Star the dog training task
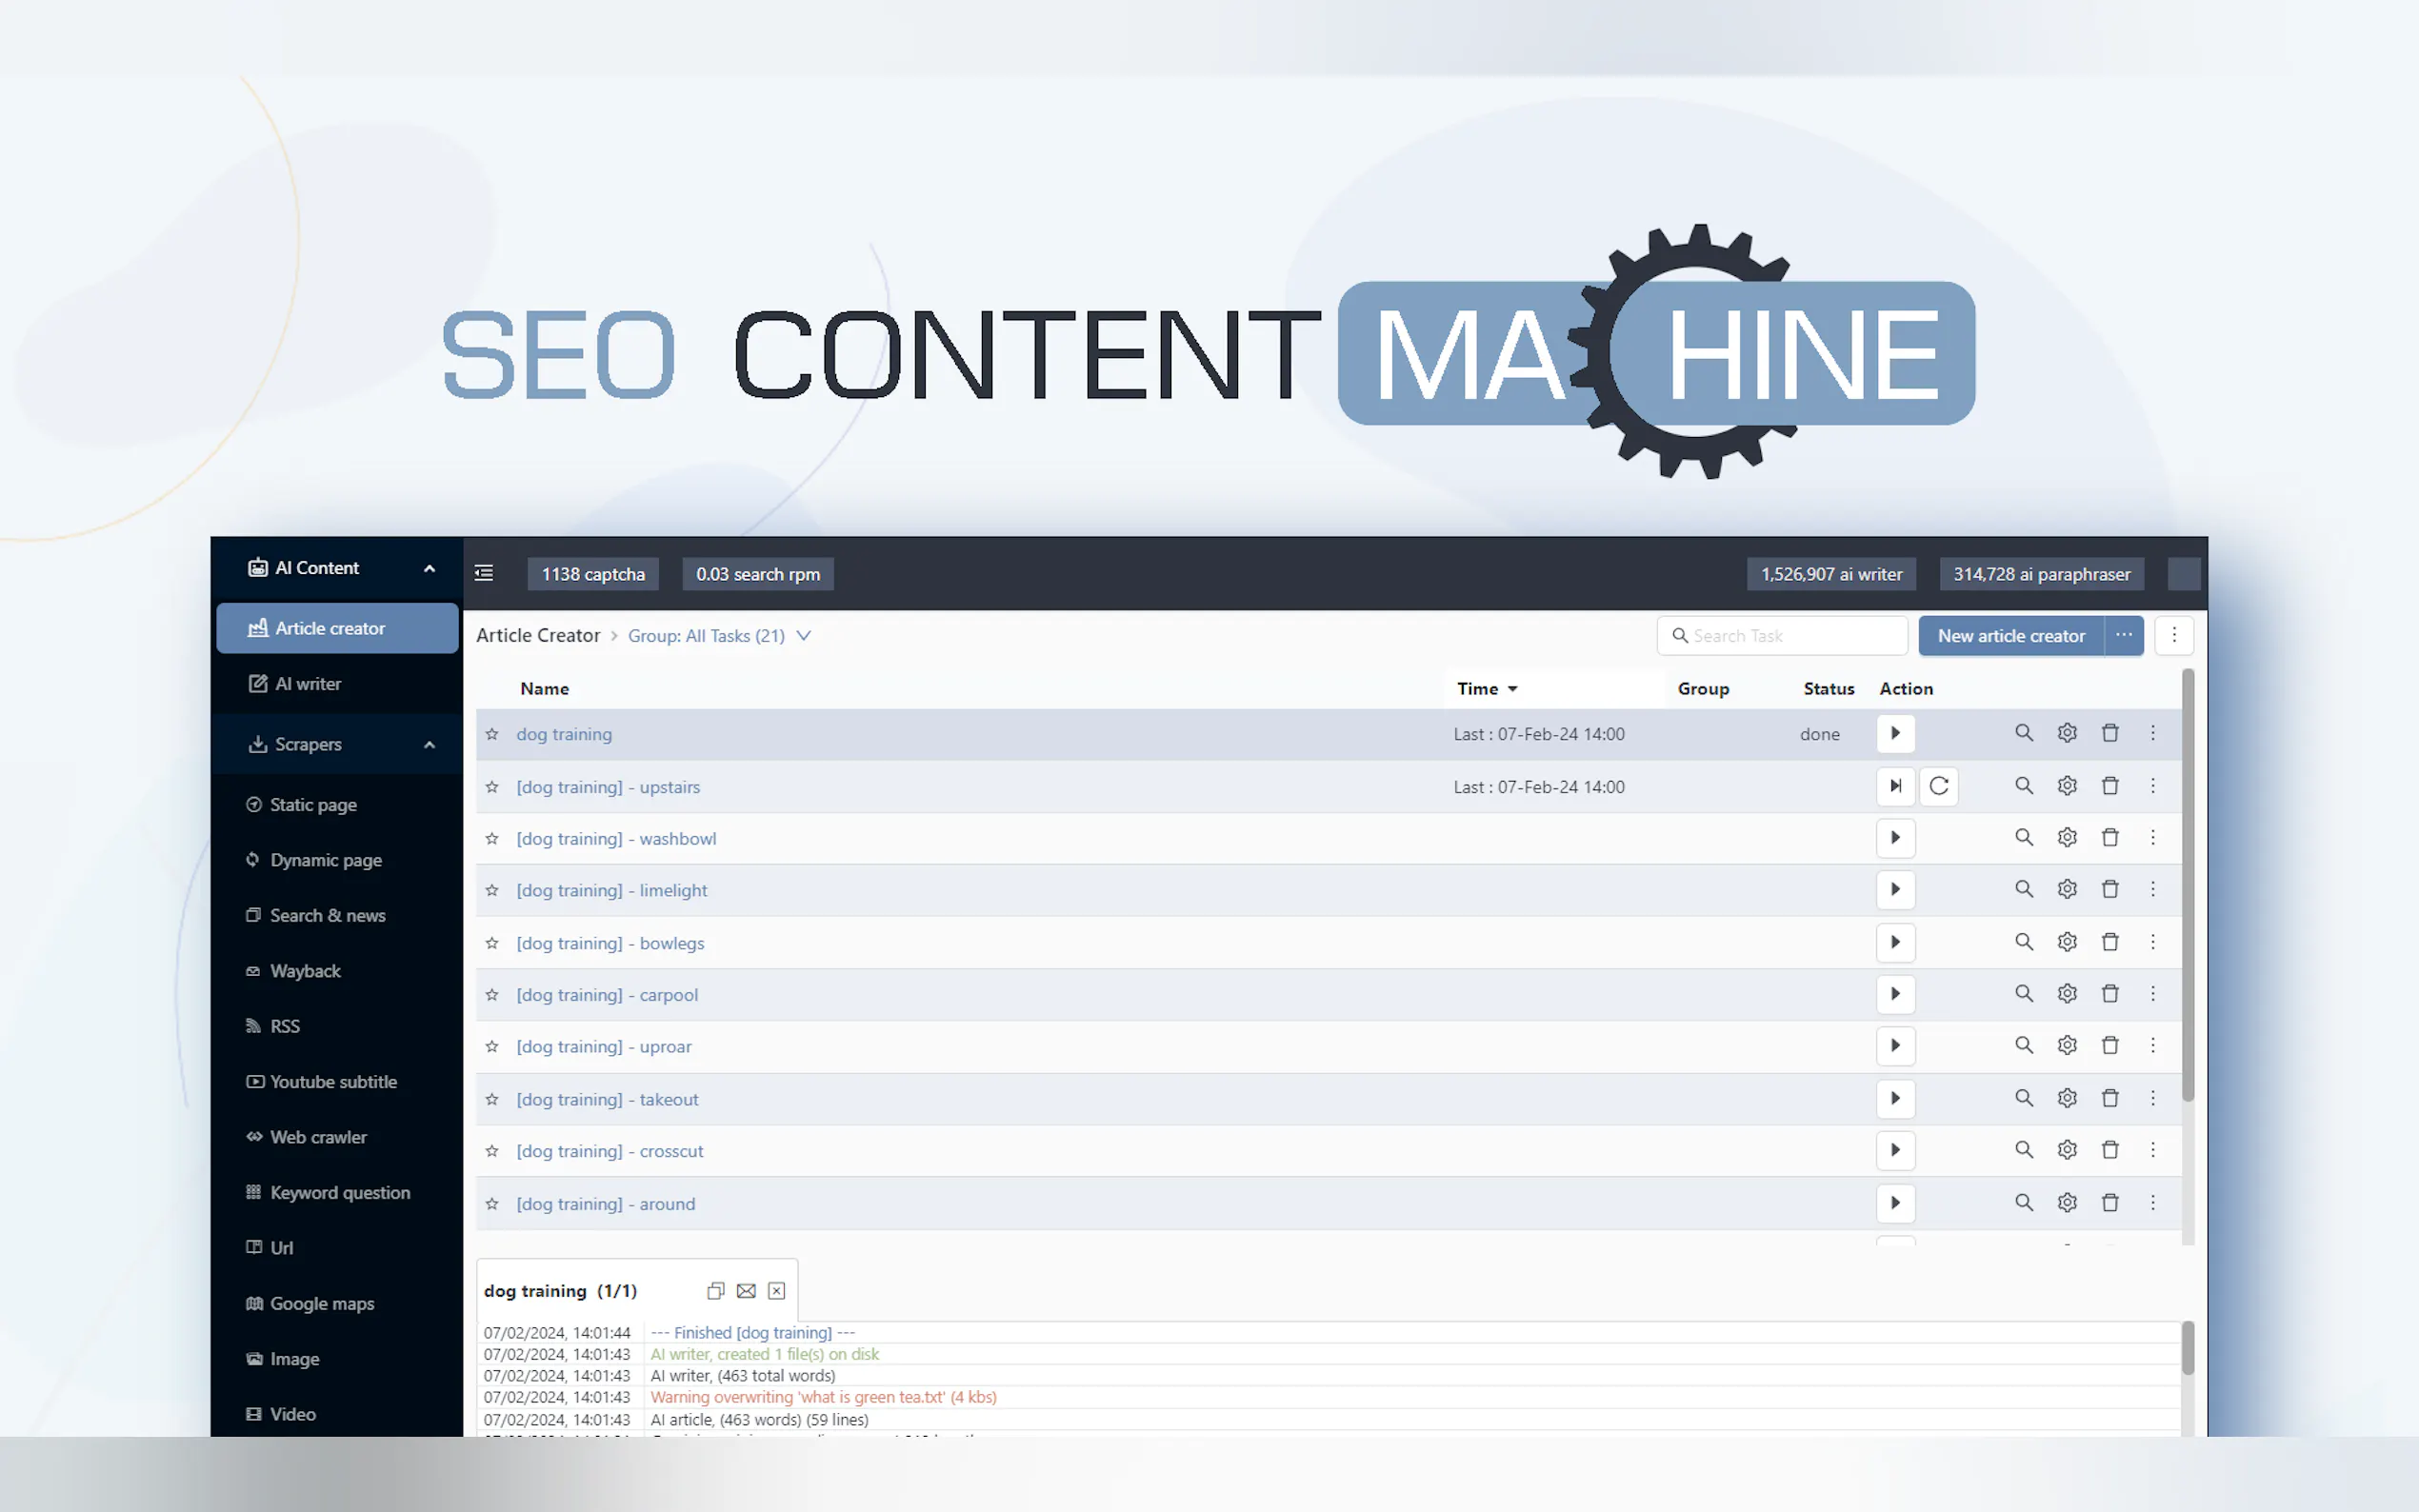The image size is (2419, 1512). tap(492, 733)
